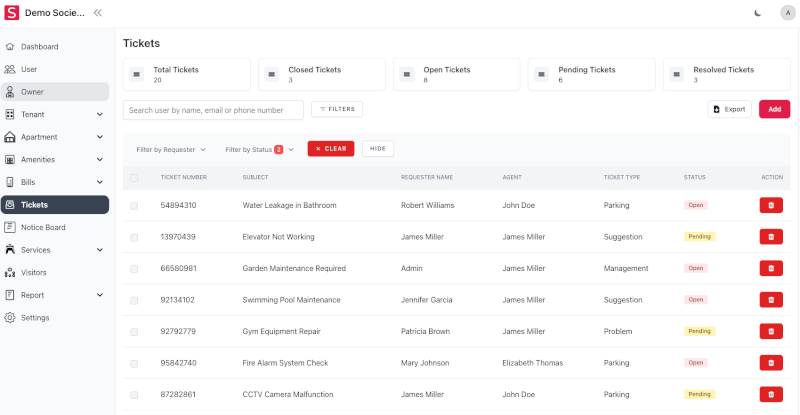Click the Amenities icon
The image size is (800, 415).
[10, 159]
